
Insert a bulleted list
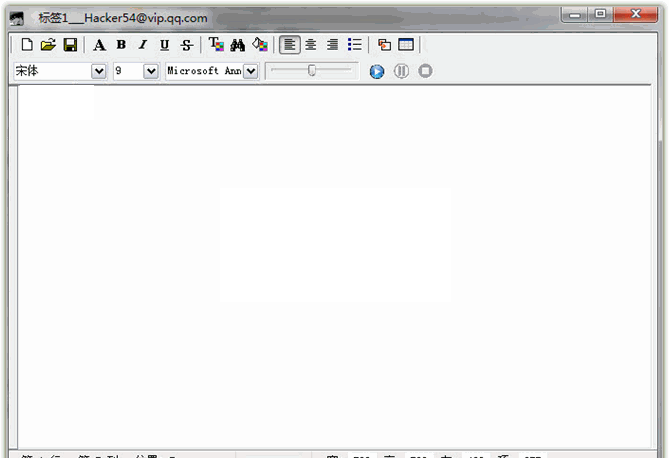[354, 45]
